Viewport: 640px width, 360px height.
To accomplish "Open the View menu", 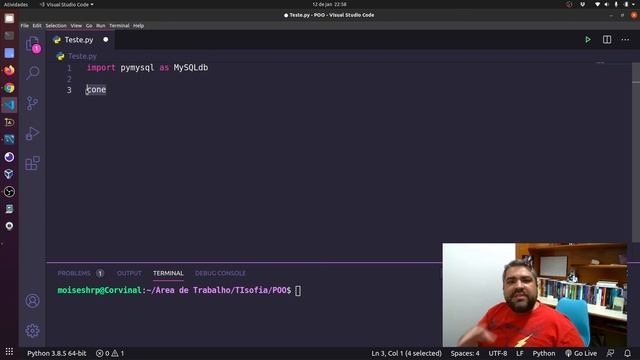I will pyautogui.click(x=76, y=26).
